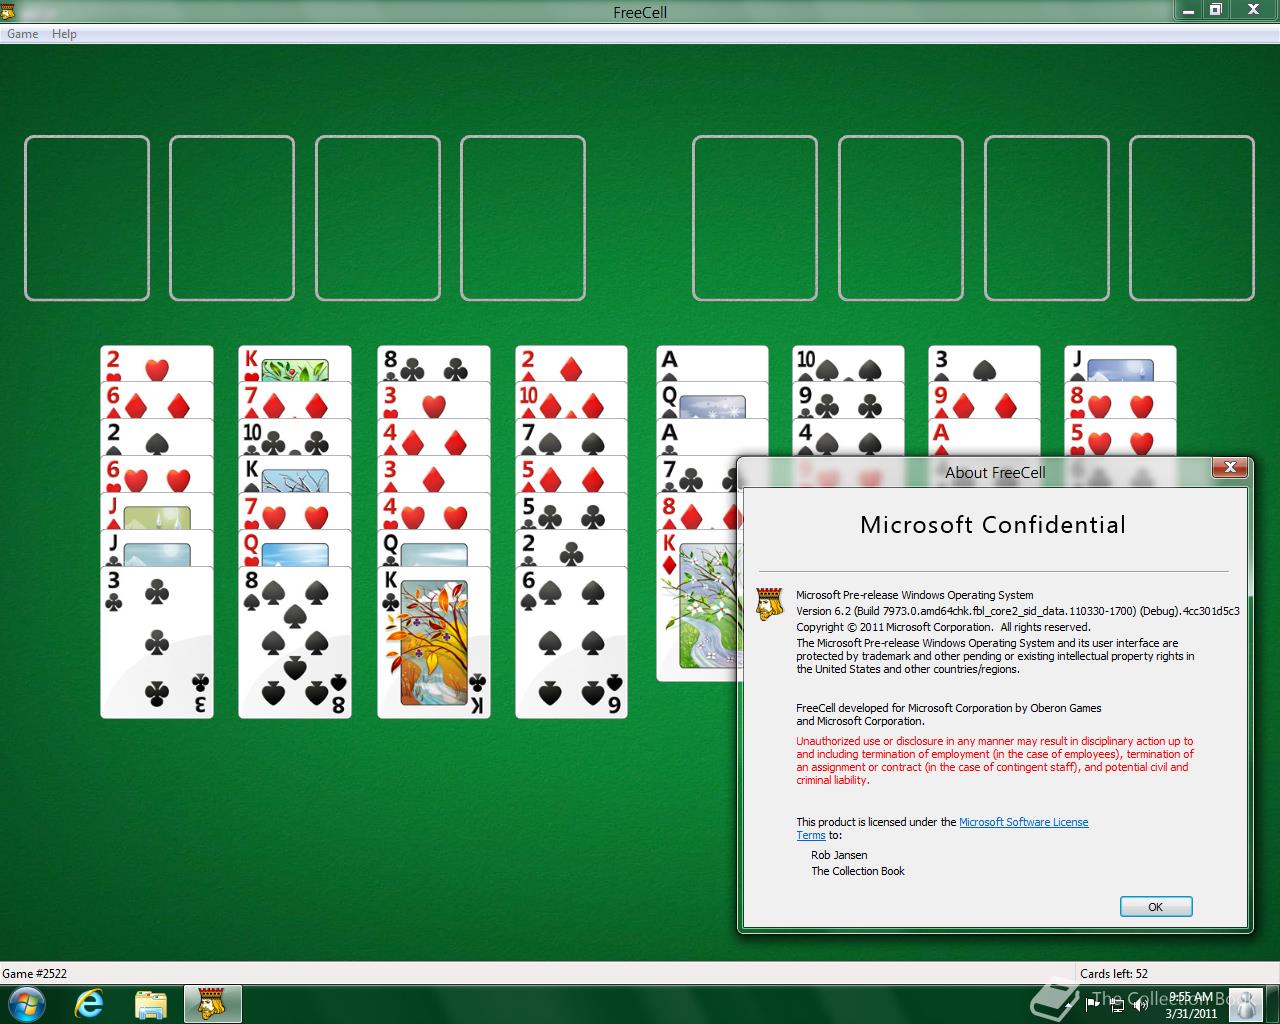Image resolution: width=1280 pixels, height=1024 pixels.
Task: Open the volume speaker icon
Action: pos(1140,1004)
